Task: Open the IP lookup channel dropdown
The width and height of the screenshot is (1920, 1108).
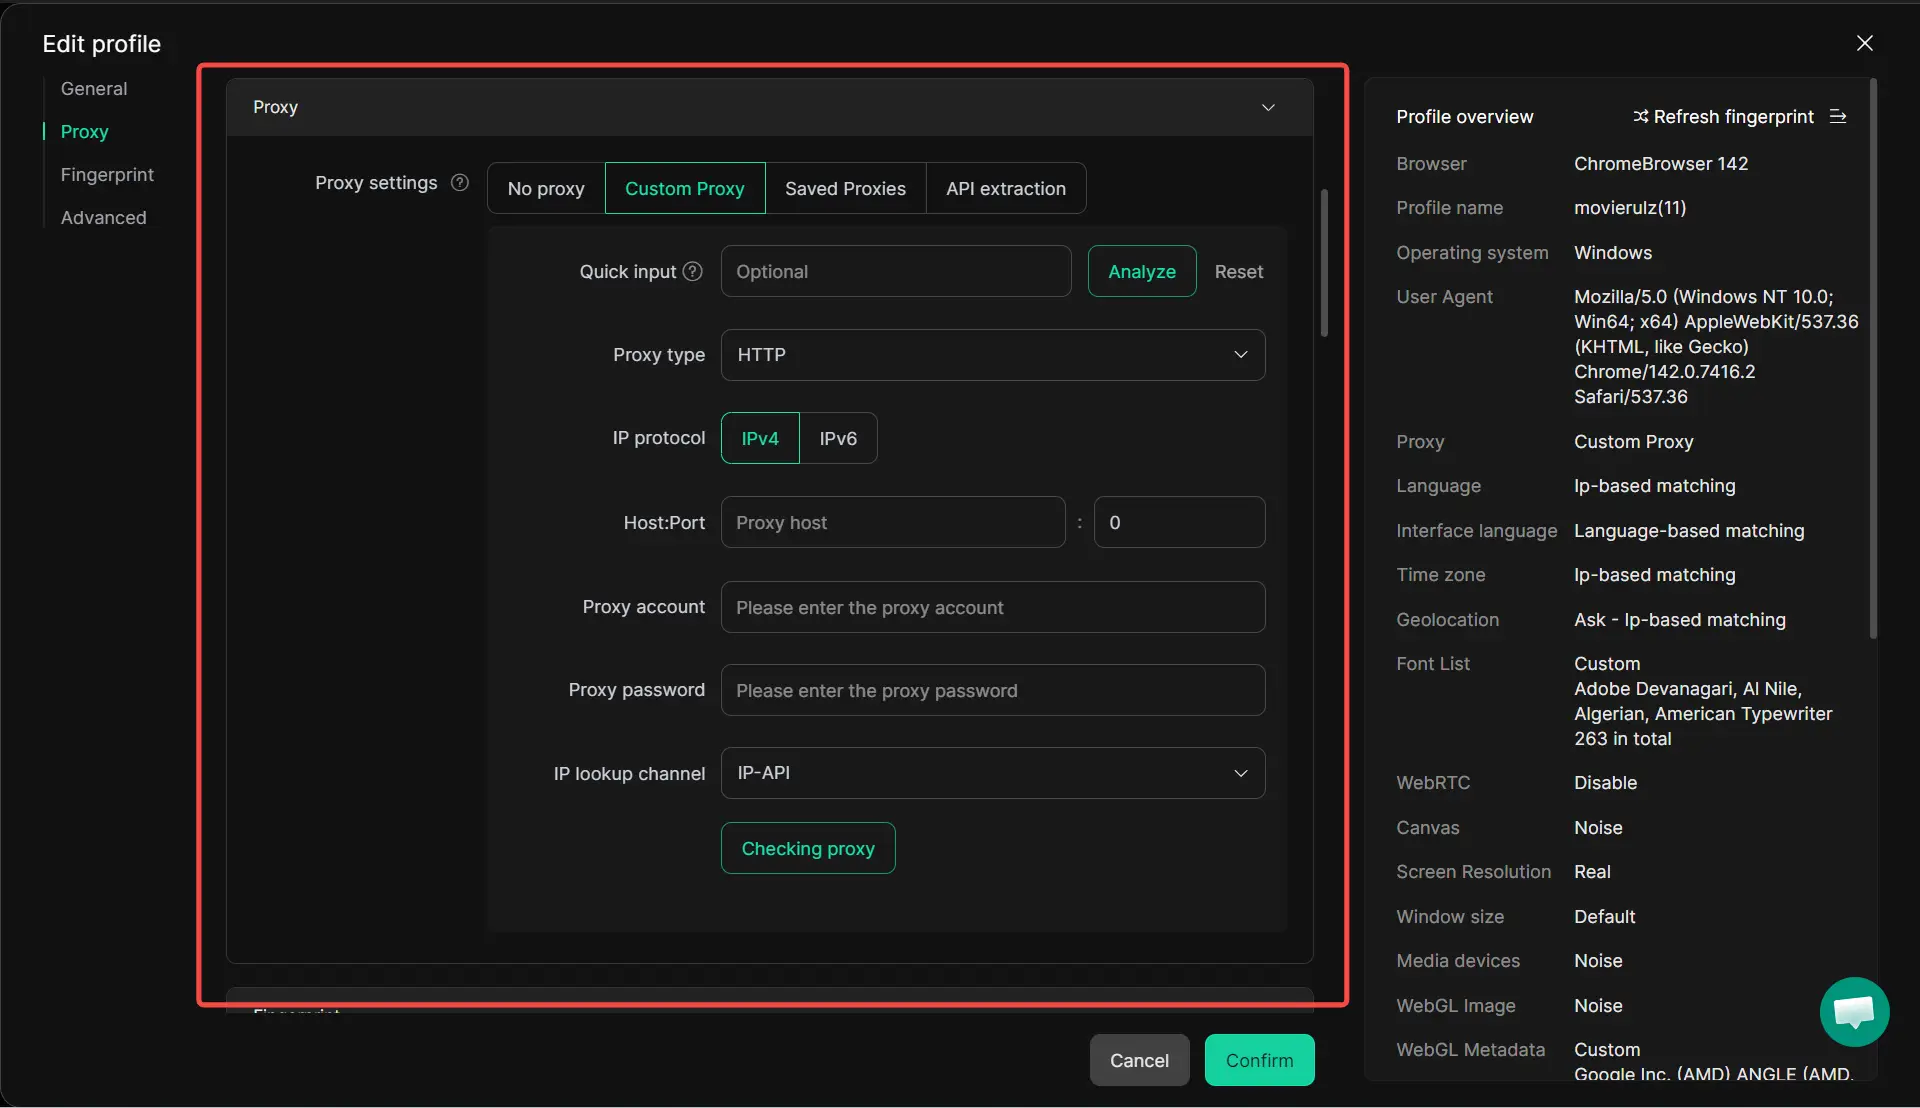Action: pos(992,773)
